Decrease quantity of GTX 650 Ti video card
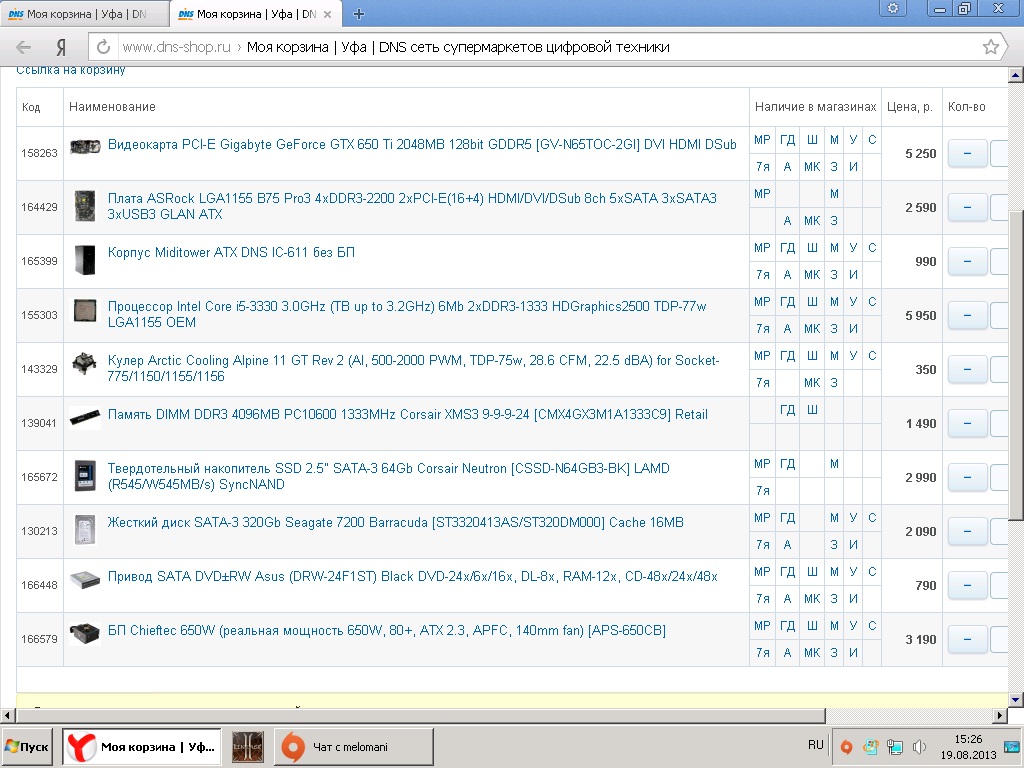The width and height of the screenshot is (1024, 768). point(967,153)
